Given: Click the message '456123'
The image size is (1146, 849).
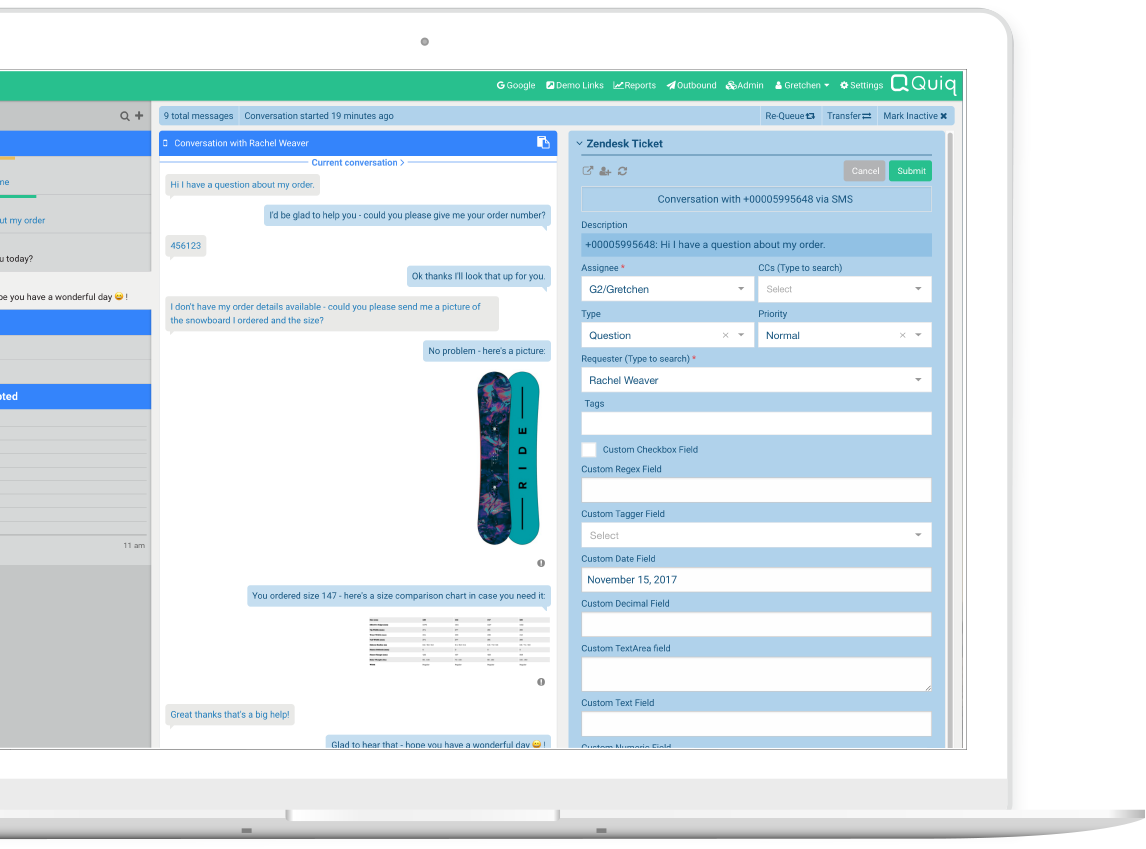Looking at the screenshot, I should coord(186,245).
